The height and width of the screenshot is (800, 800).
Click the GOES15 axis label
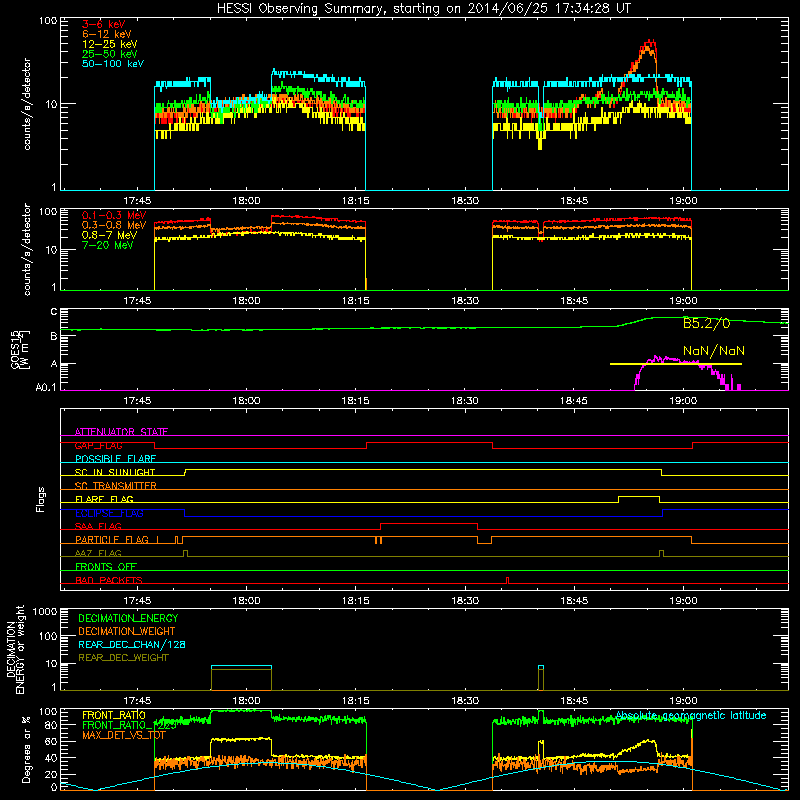[x=20, y=350]
